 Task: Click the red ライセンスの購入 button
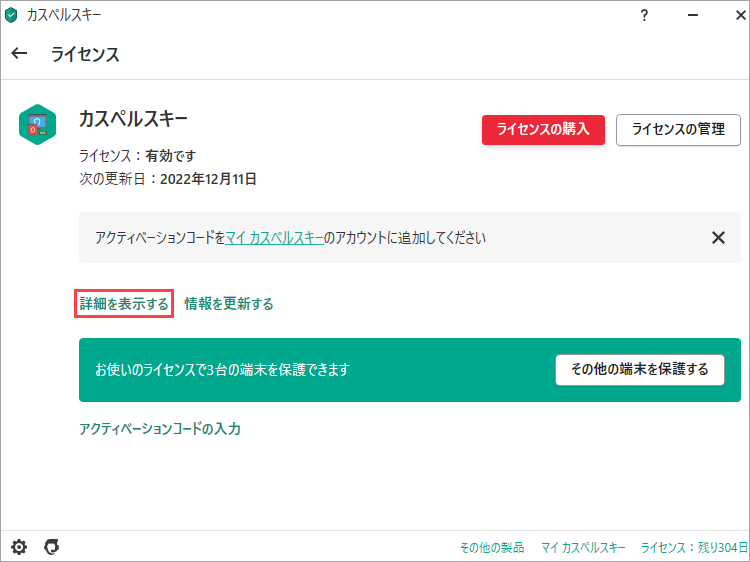[543, 130]
